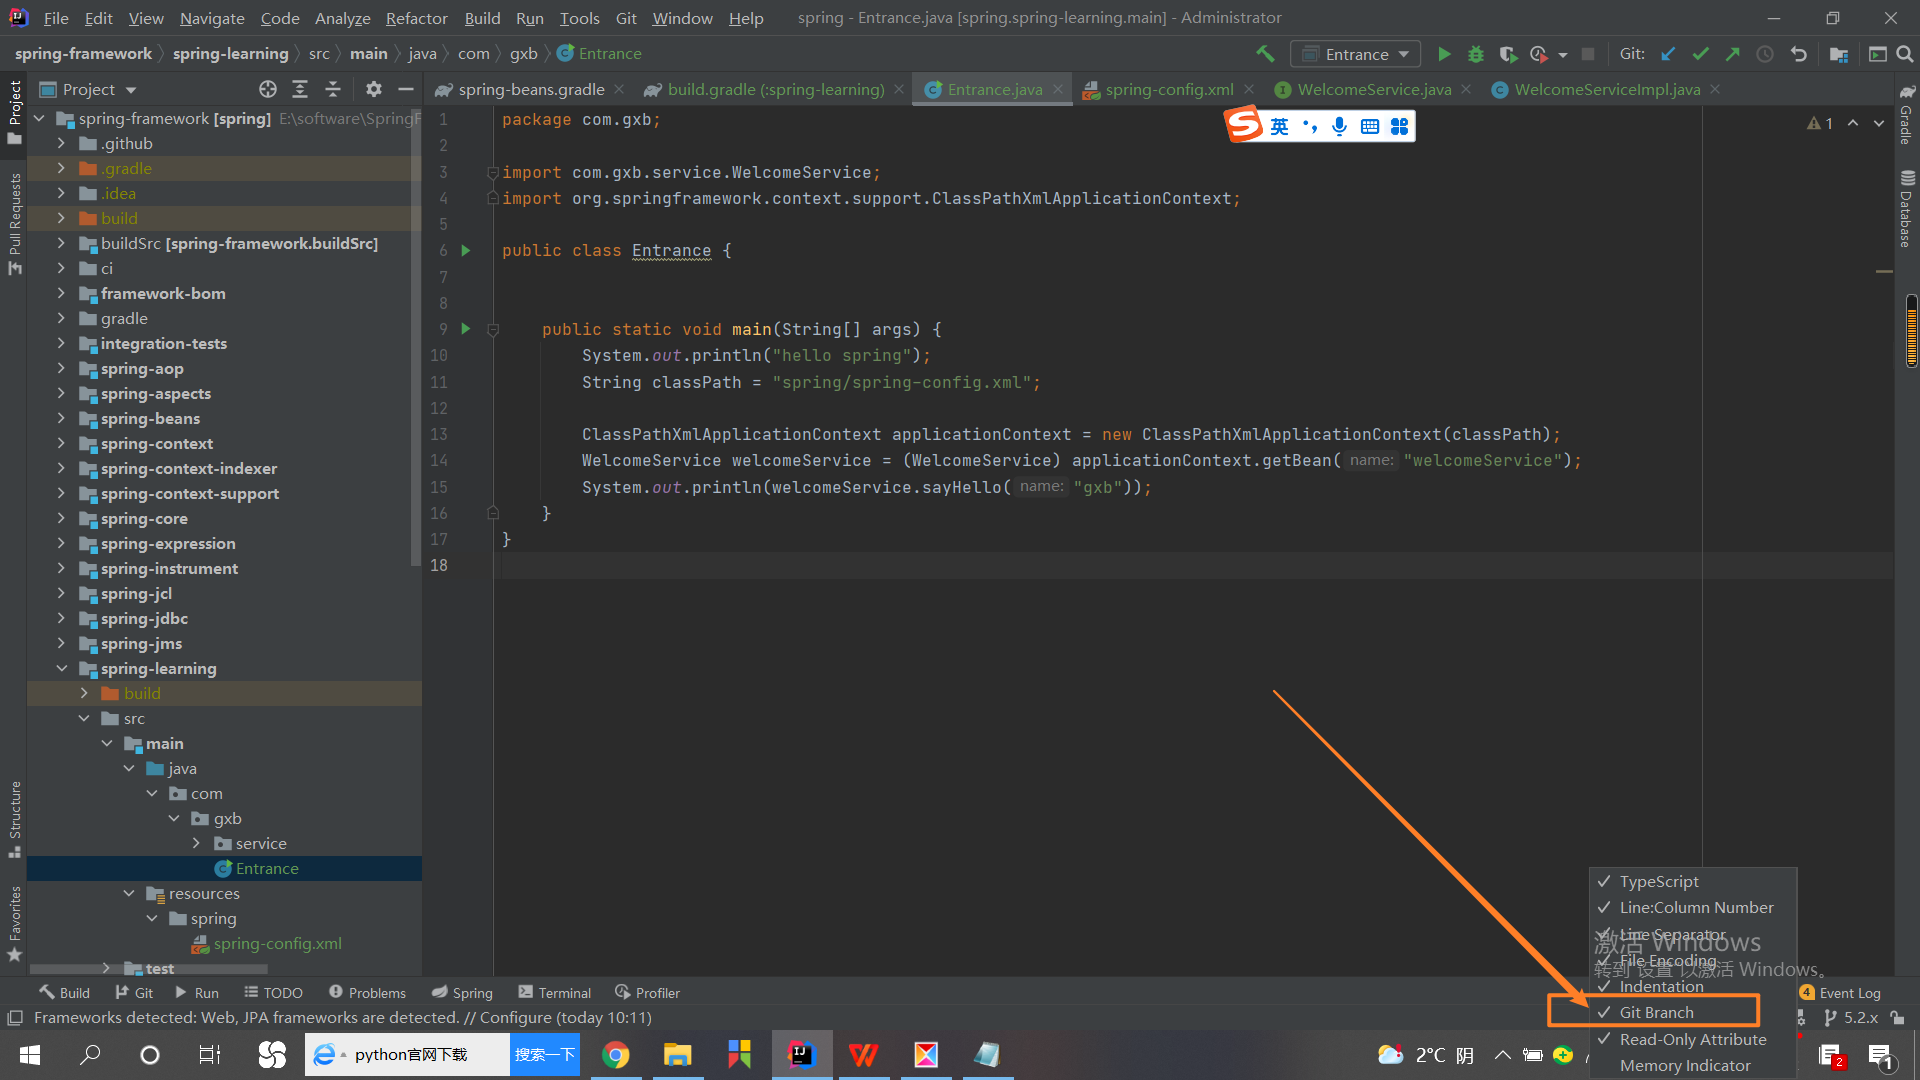
Task: Toggle the Line:Column Number widget
Action: tap(1693, 908)
